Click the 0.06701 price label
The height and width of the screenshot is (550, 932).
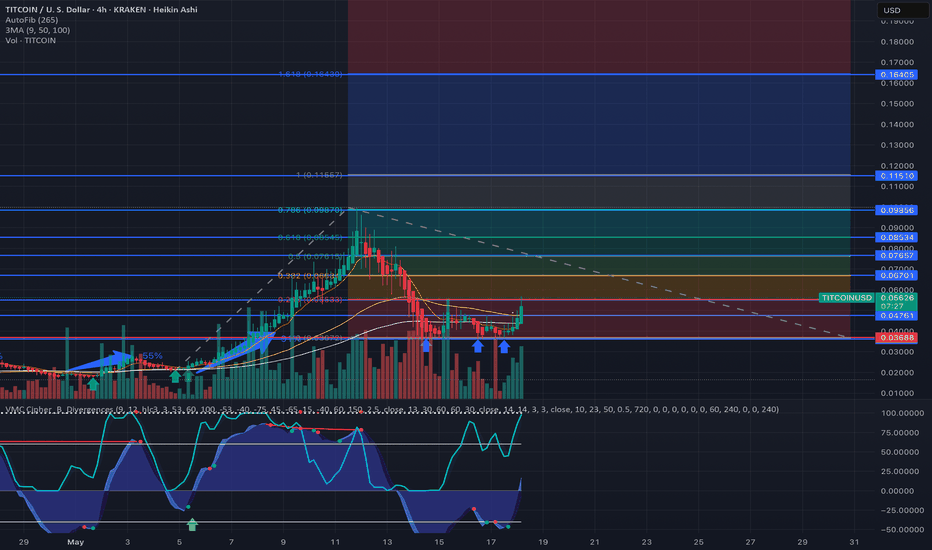coord(896,275)
